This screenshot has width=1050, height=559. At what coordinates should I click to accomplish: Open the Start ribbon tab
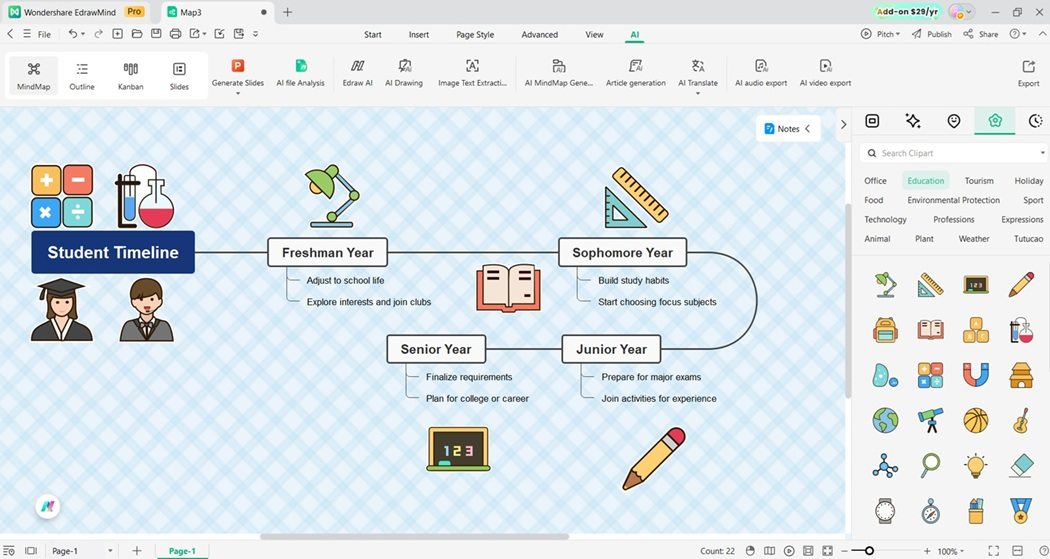coord(373,34)
